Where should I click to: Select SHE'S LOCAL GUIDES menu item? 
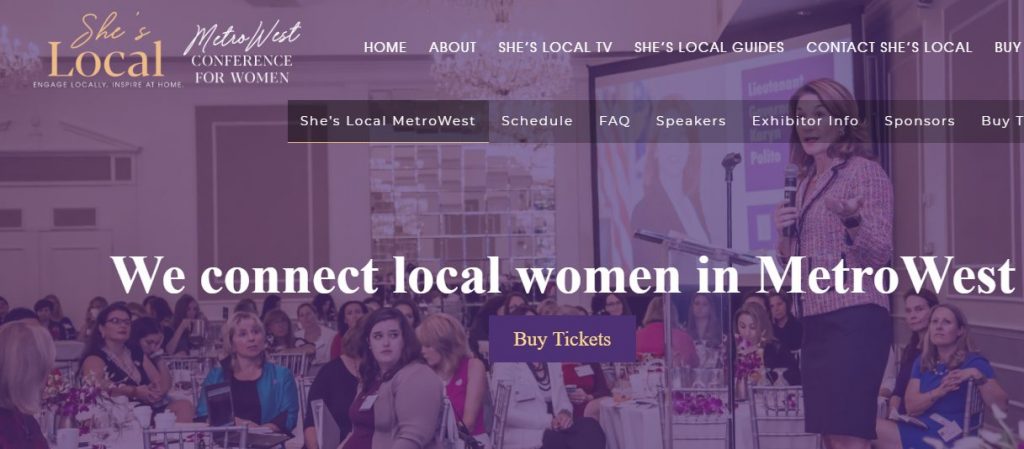709,48
